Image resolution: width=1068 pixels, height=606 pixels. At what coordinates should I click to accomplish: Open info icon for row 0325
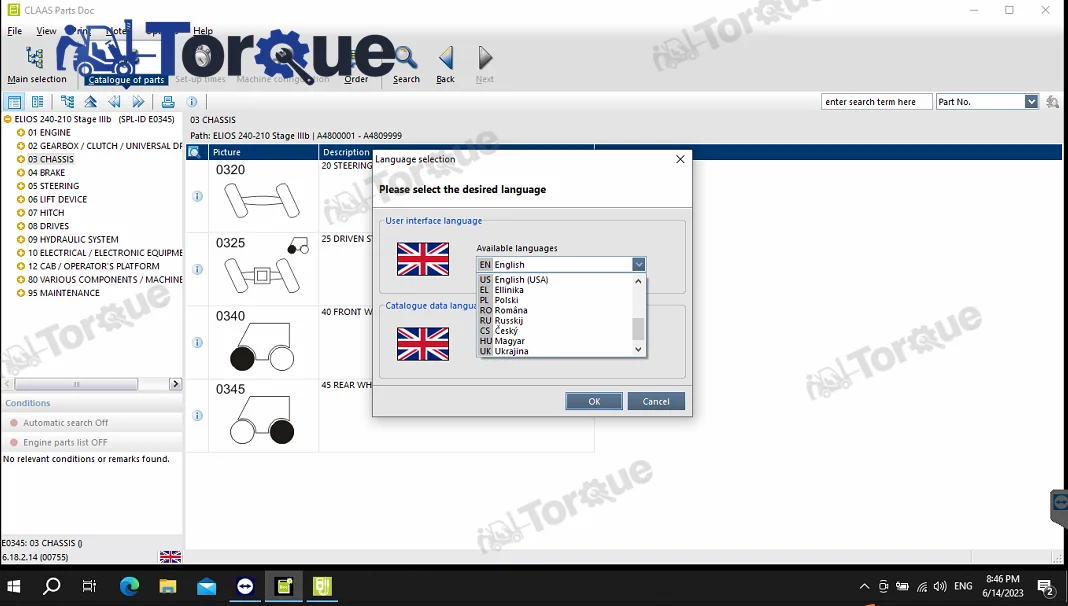pyautogui.click(x=198, y=269)
